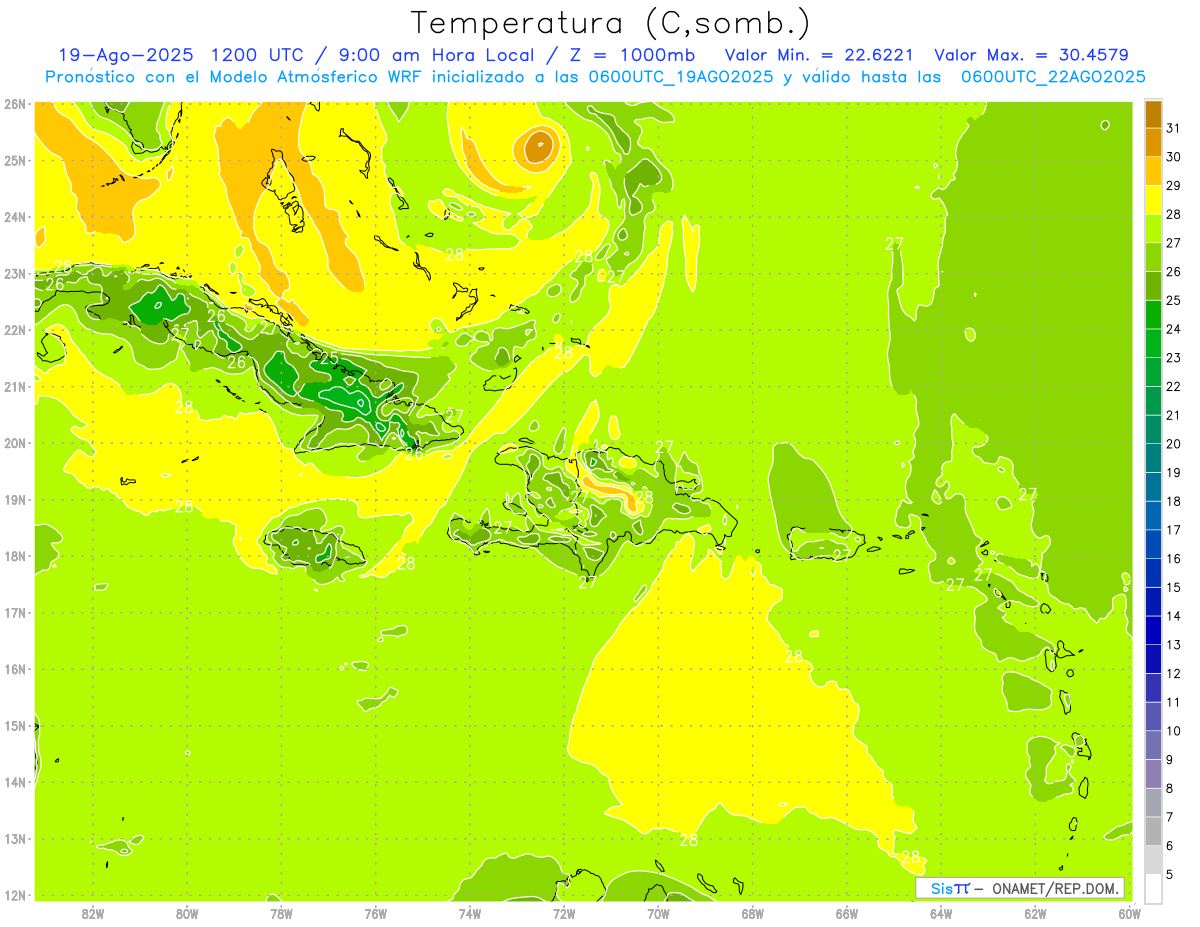Select the '19-Ago-2025' date text
This screenshot has height=927, width=1200.
tap(126, 55)
